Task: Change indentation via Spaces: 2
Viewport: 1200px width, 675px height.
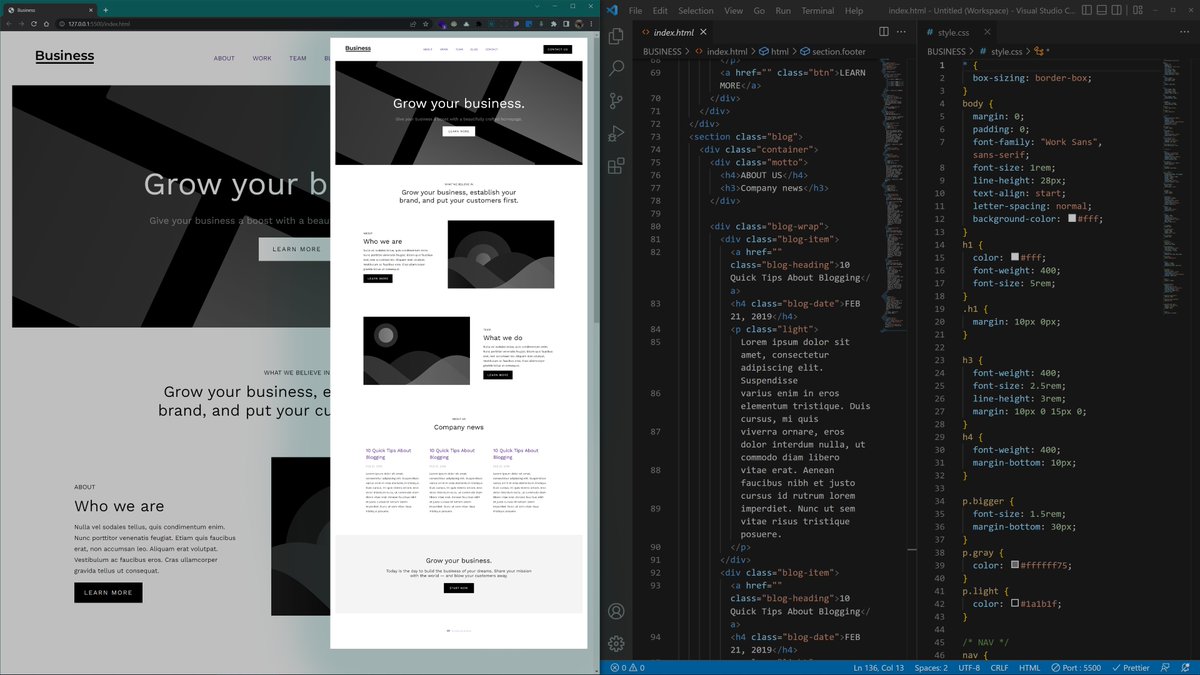Action: (931, 667)
